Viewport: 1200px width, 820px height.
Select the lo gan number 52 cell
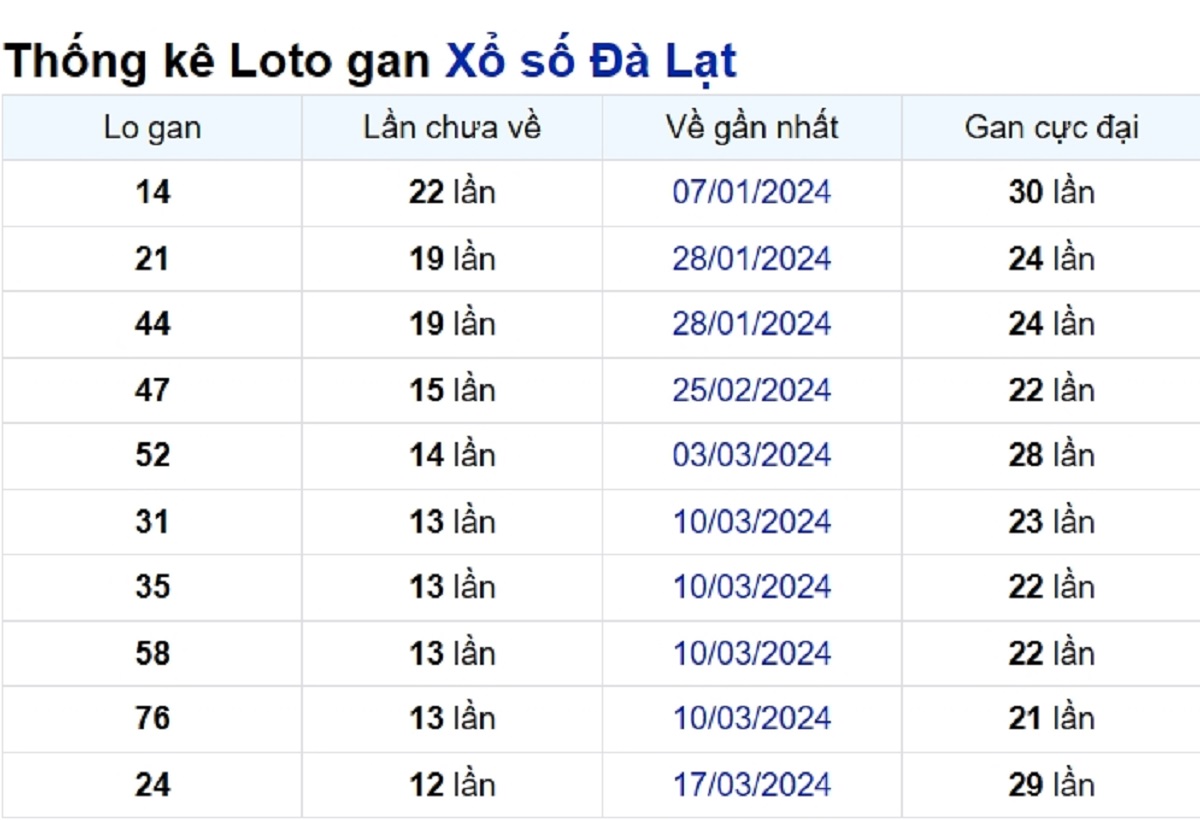(x=152, y=456)
